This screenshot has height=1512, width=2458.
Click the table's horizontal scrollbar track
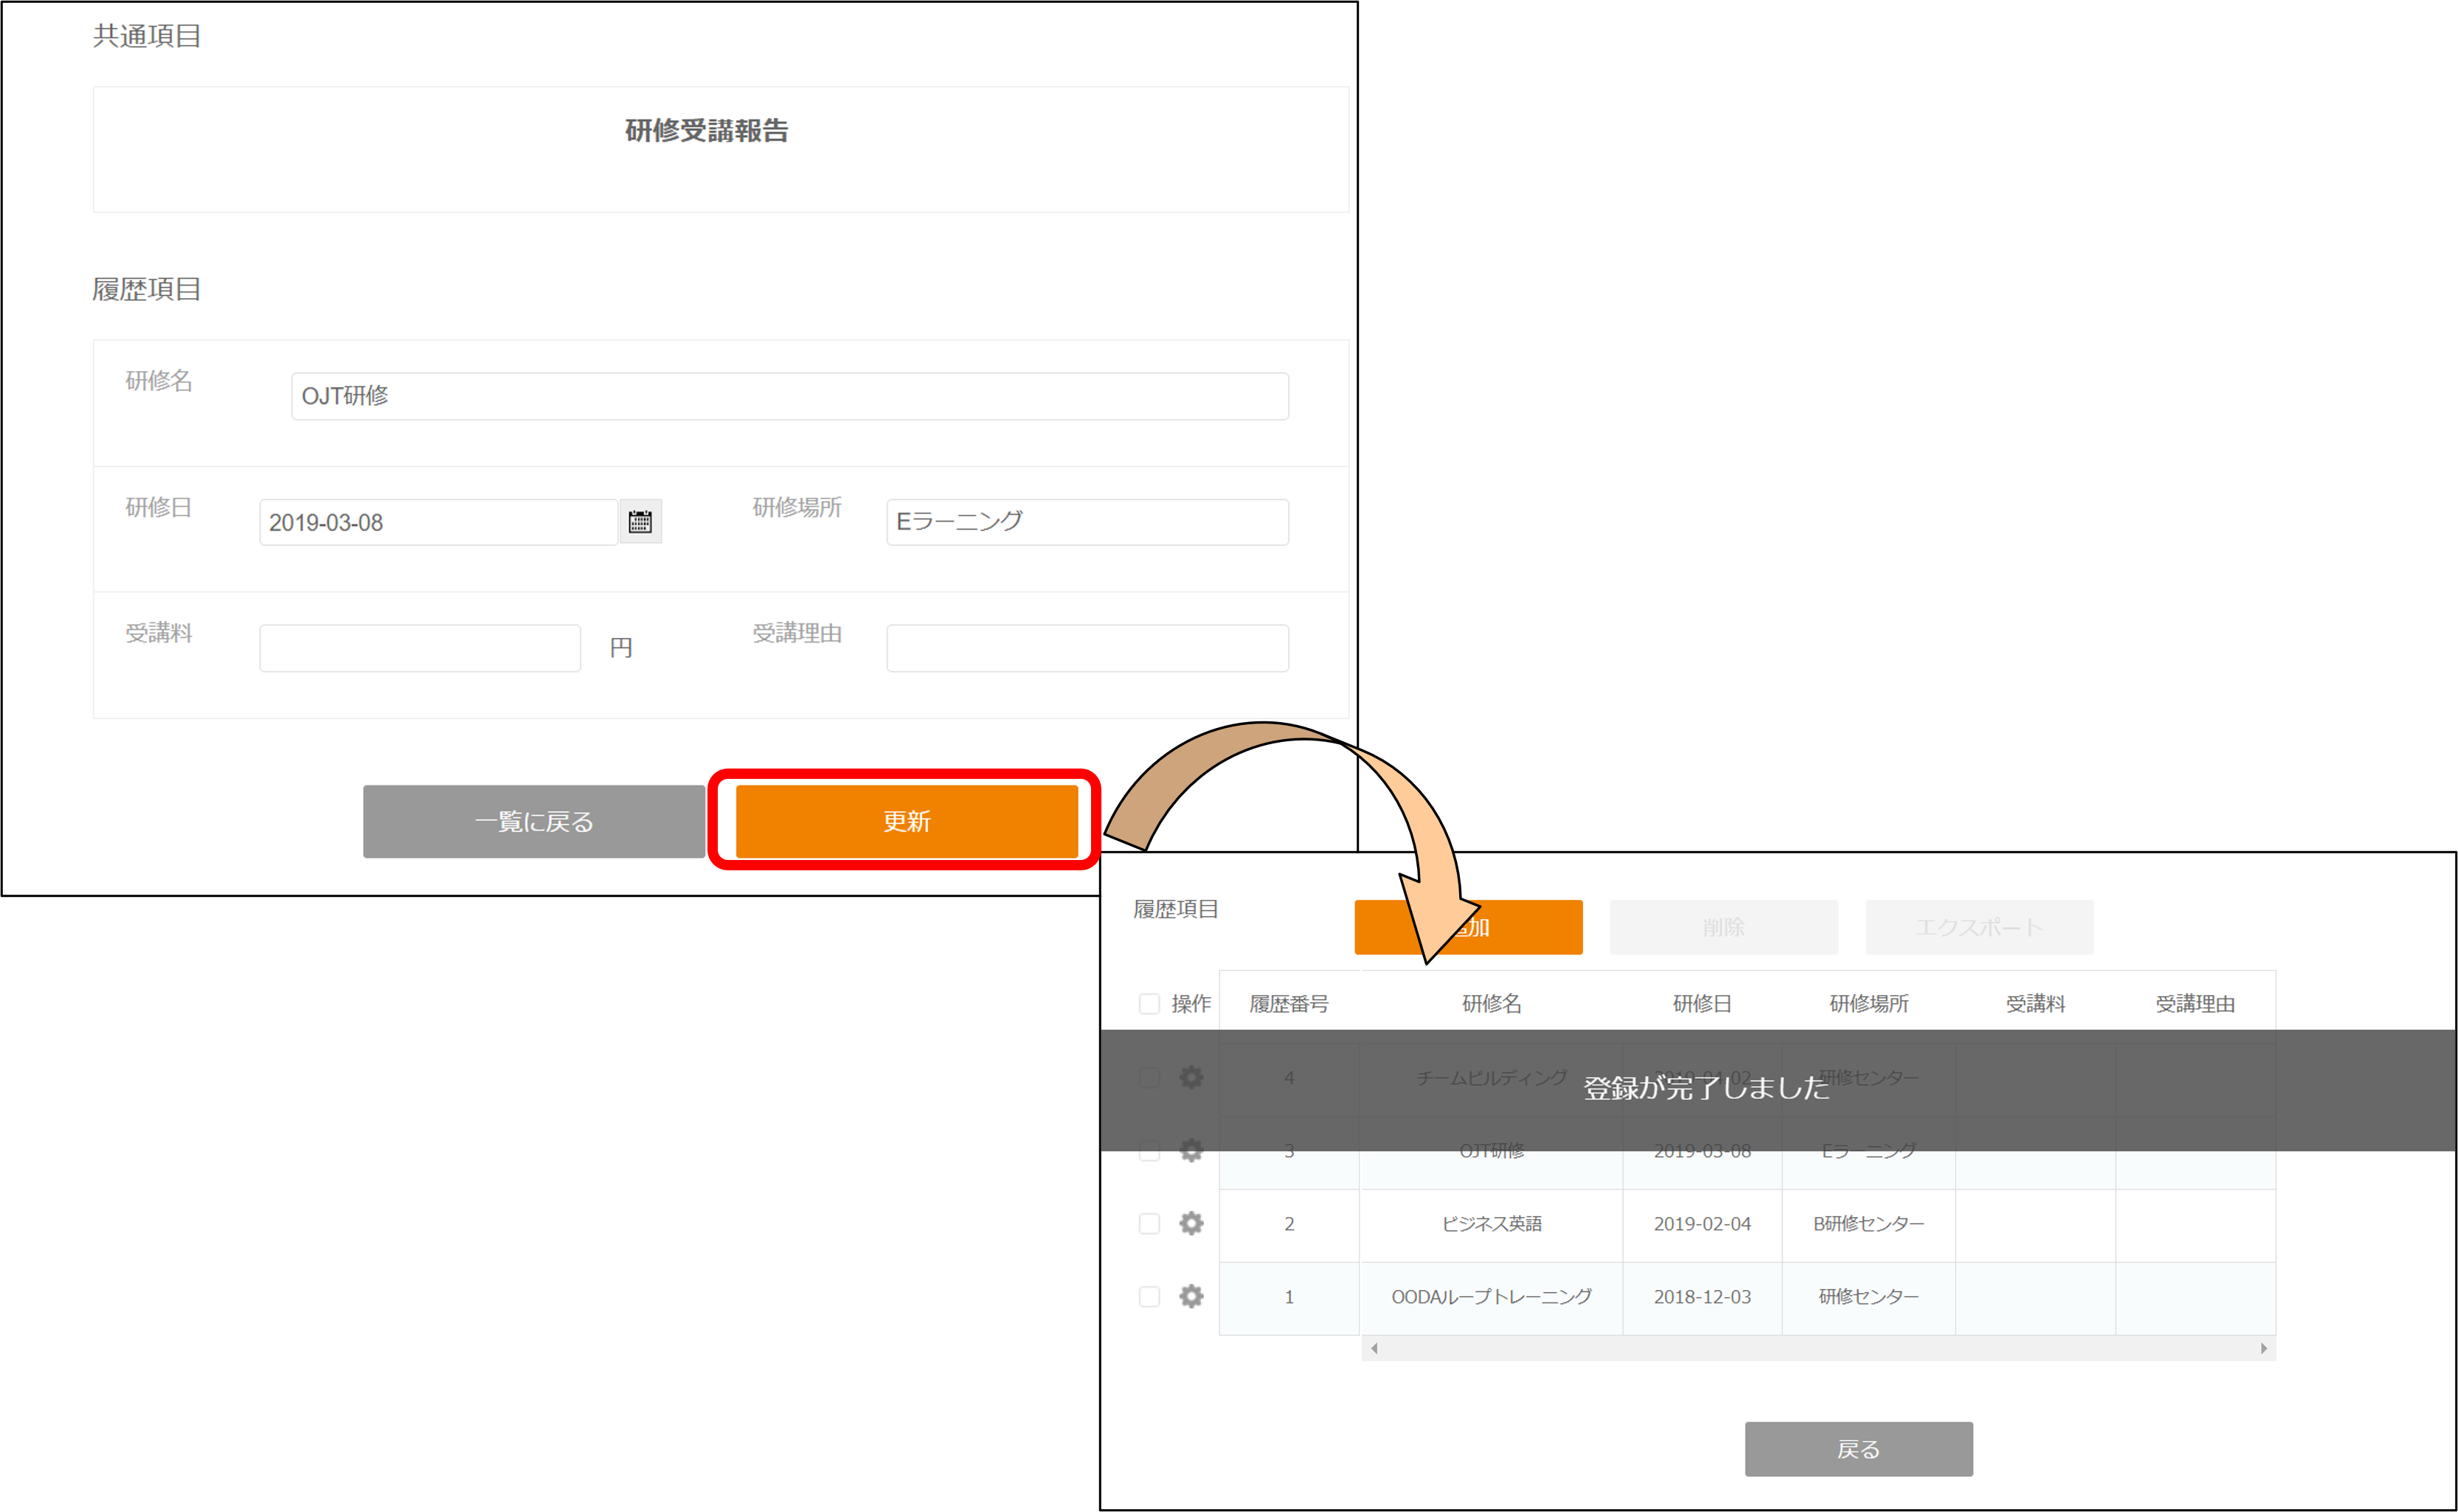point(1818,1348)
